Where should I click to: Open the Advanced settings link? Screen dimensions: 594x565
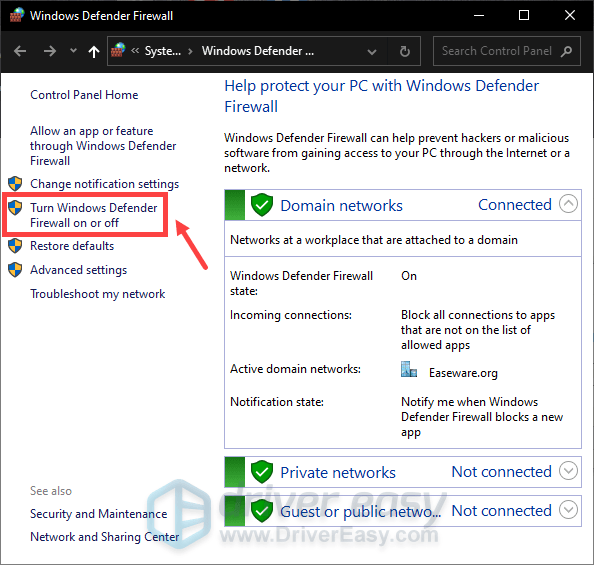point(78,270)
